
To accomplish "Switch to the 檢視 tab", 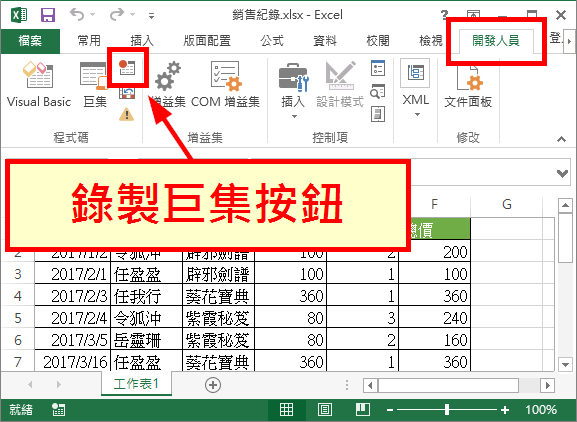I will 431,40.
